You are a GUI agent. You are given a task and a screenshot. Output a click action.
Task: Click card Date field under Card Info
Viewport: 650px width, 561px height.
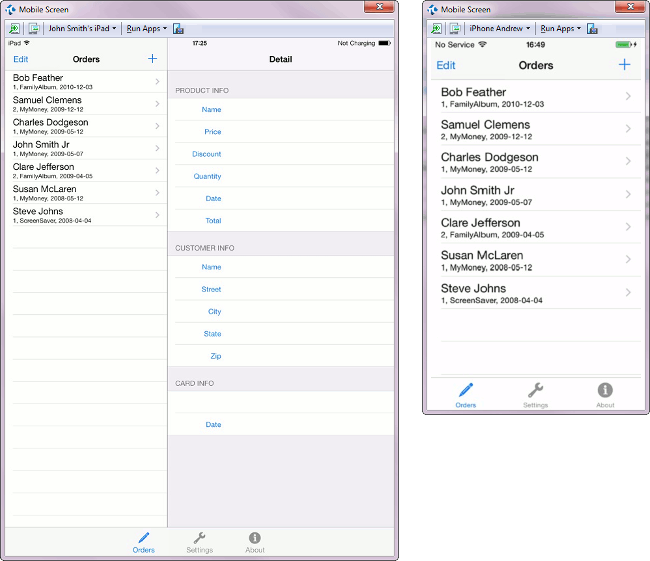(x=281, y=424)
